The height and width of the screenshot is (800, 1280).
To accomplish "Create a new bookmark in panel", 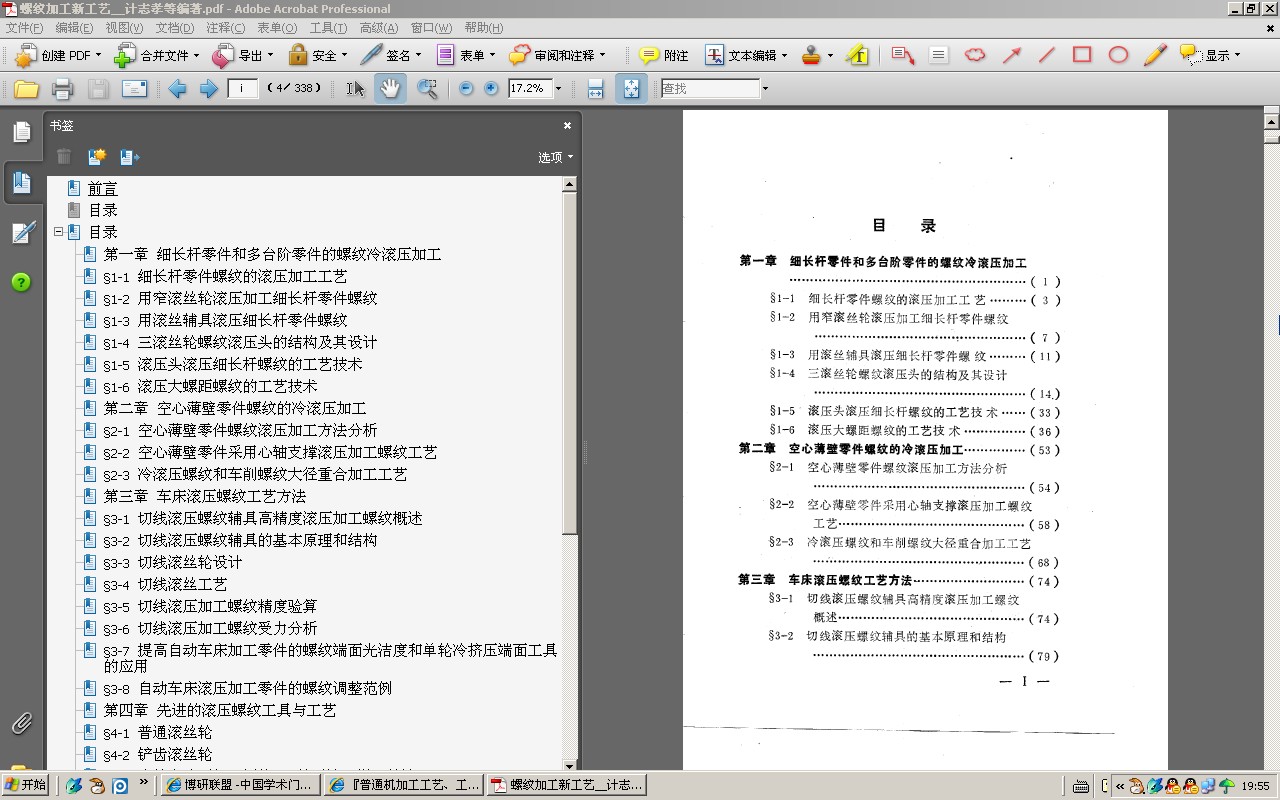I will click(x=97, y=157).
